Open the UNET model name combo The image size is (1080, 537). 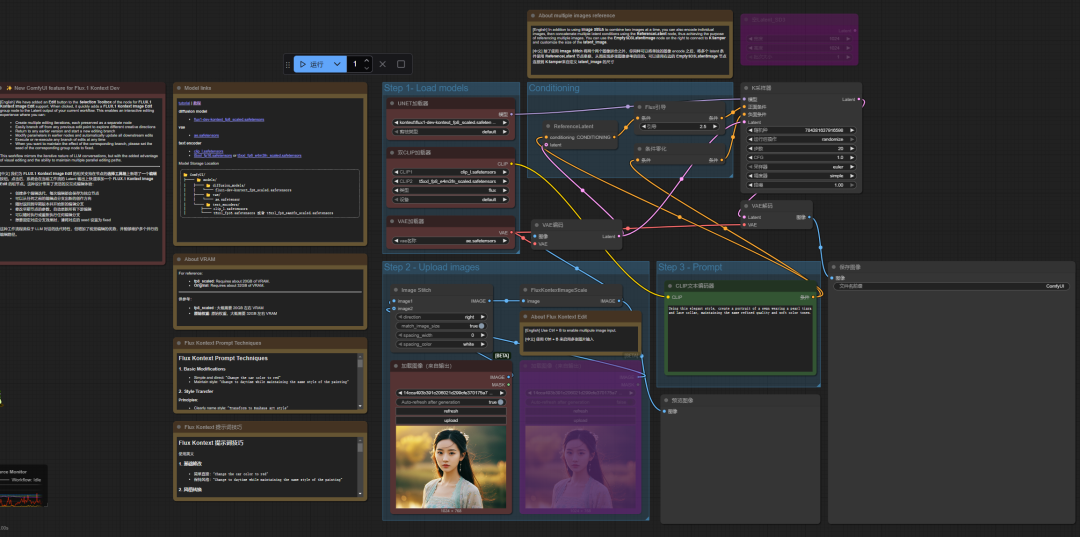click(x=452, y=123)
